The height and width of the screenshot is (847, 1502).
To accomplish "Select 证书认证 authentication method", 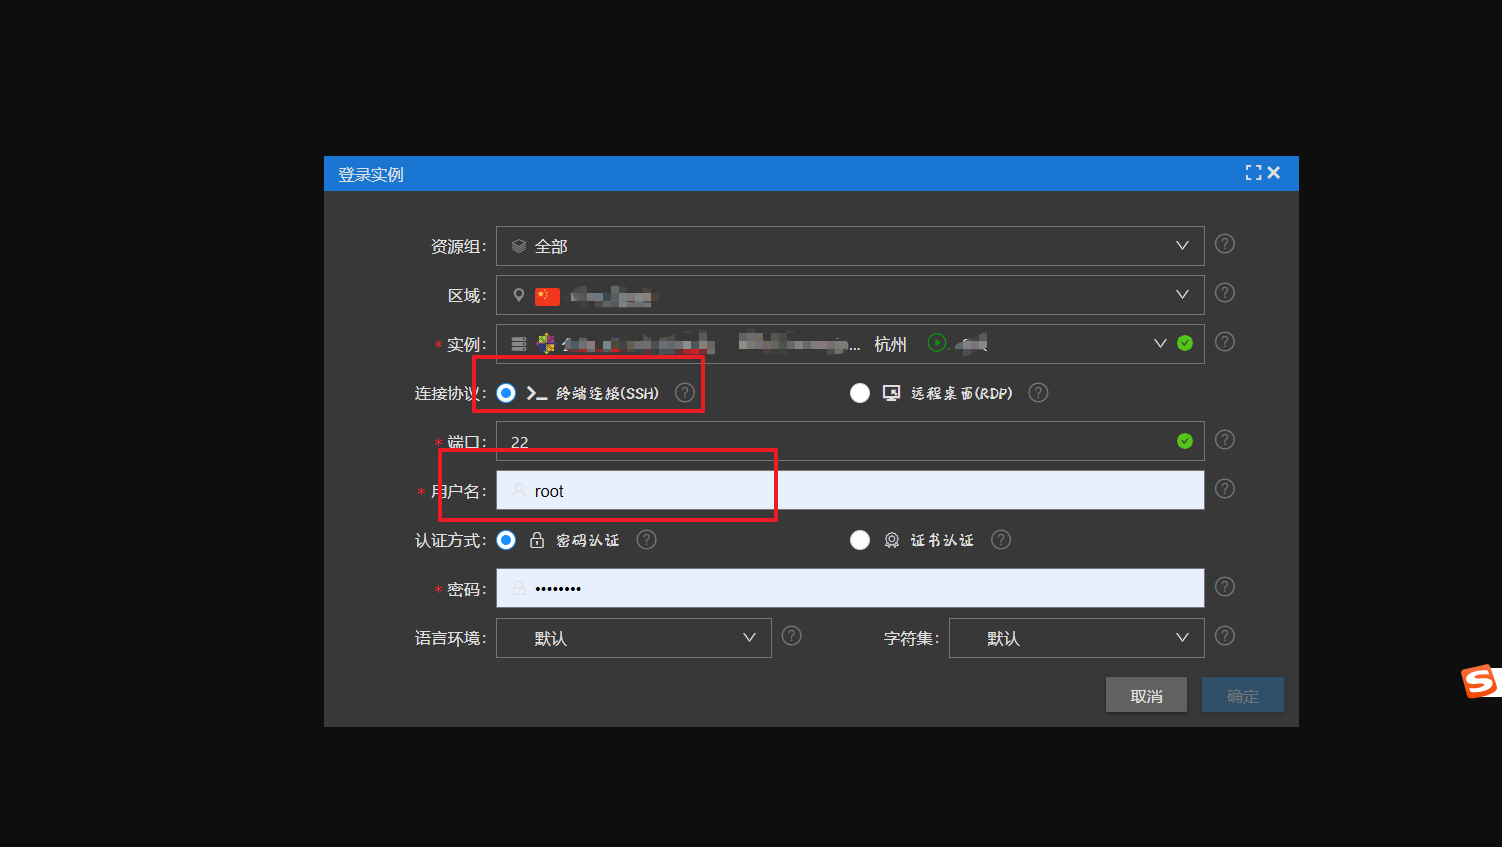I will pyautogui.click(x=860, y=539).
